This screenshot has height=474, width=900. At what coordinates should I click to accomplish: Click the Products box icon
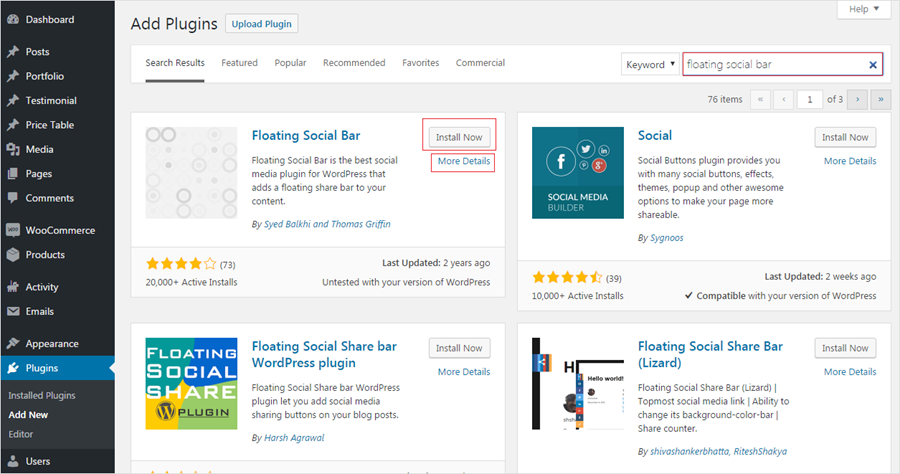(13, 255)
